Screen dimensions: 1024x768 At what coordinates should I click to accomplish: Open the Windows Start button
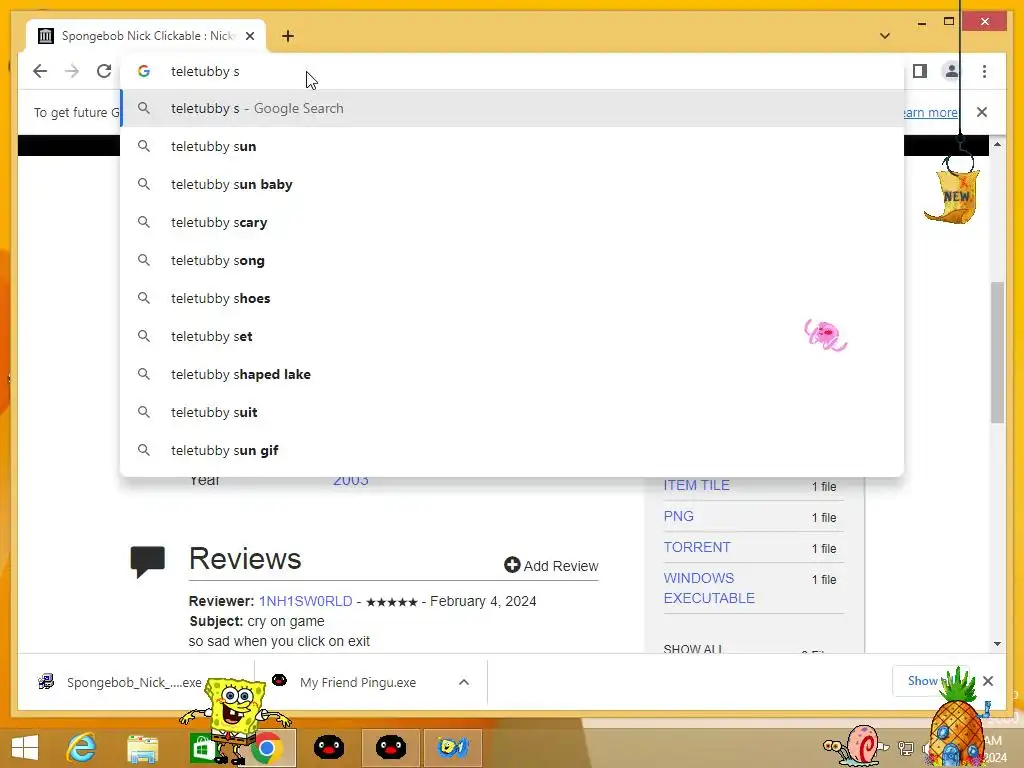25,747
